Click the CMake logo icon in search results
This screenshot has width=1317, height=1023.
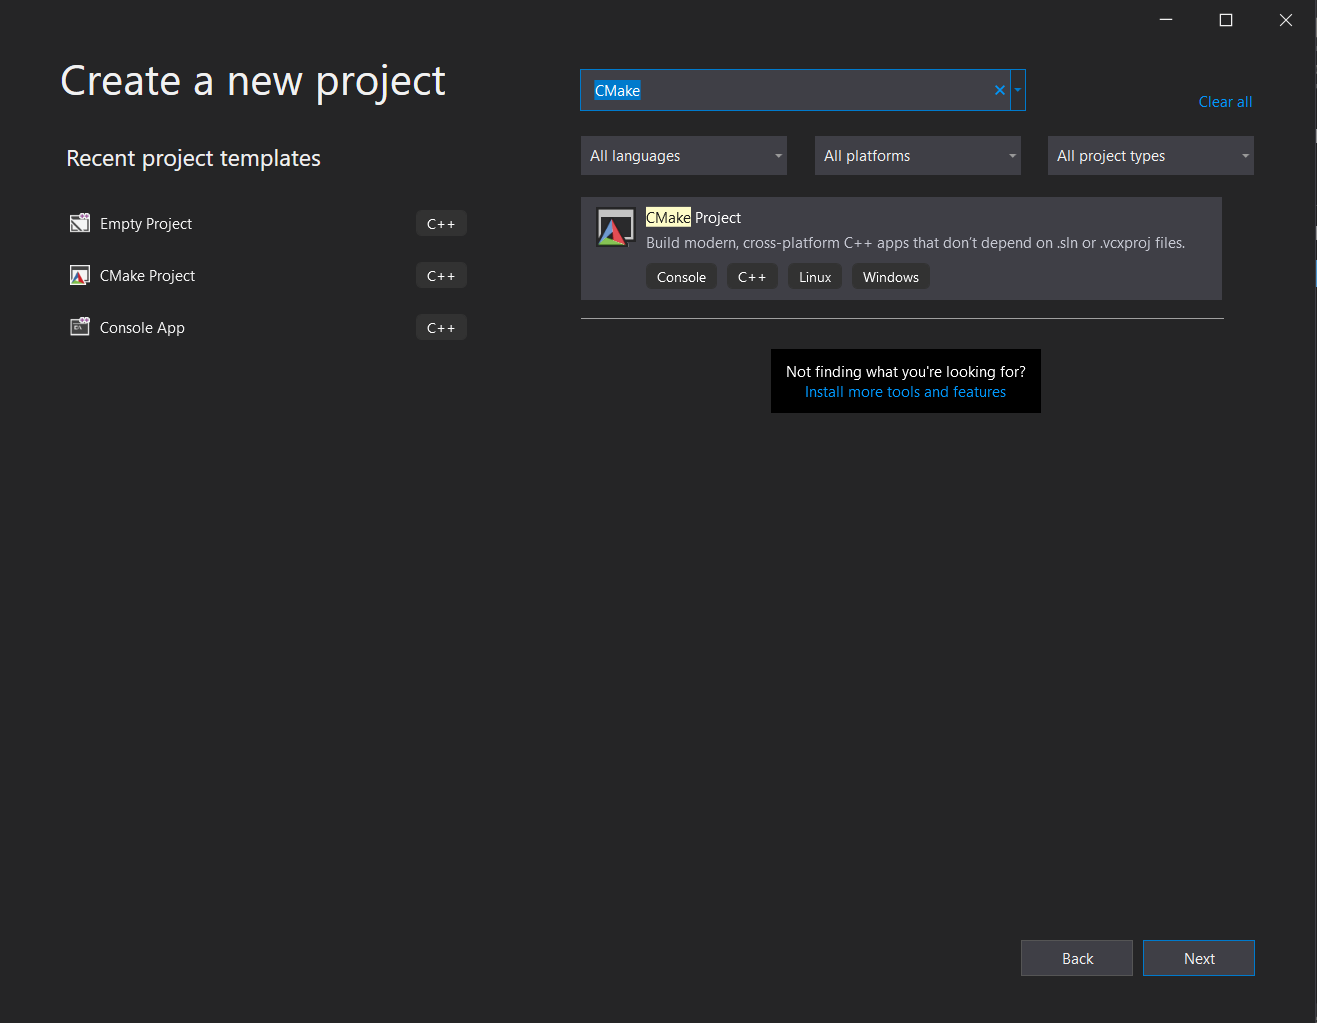(x=615, y=228)
